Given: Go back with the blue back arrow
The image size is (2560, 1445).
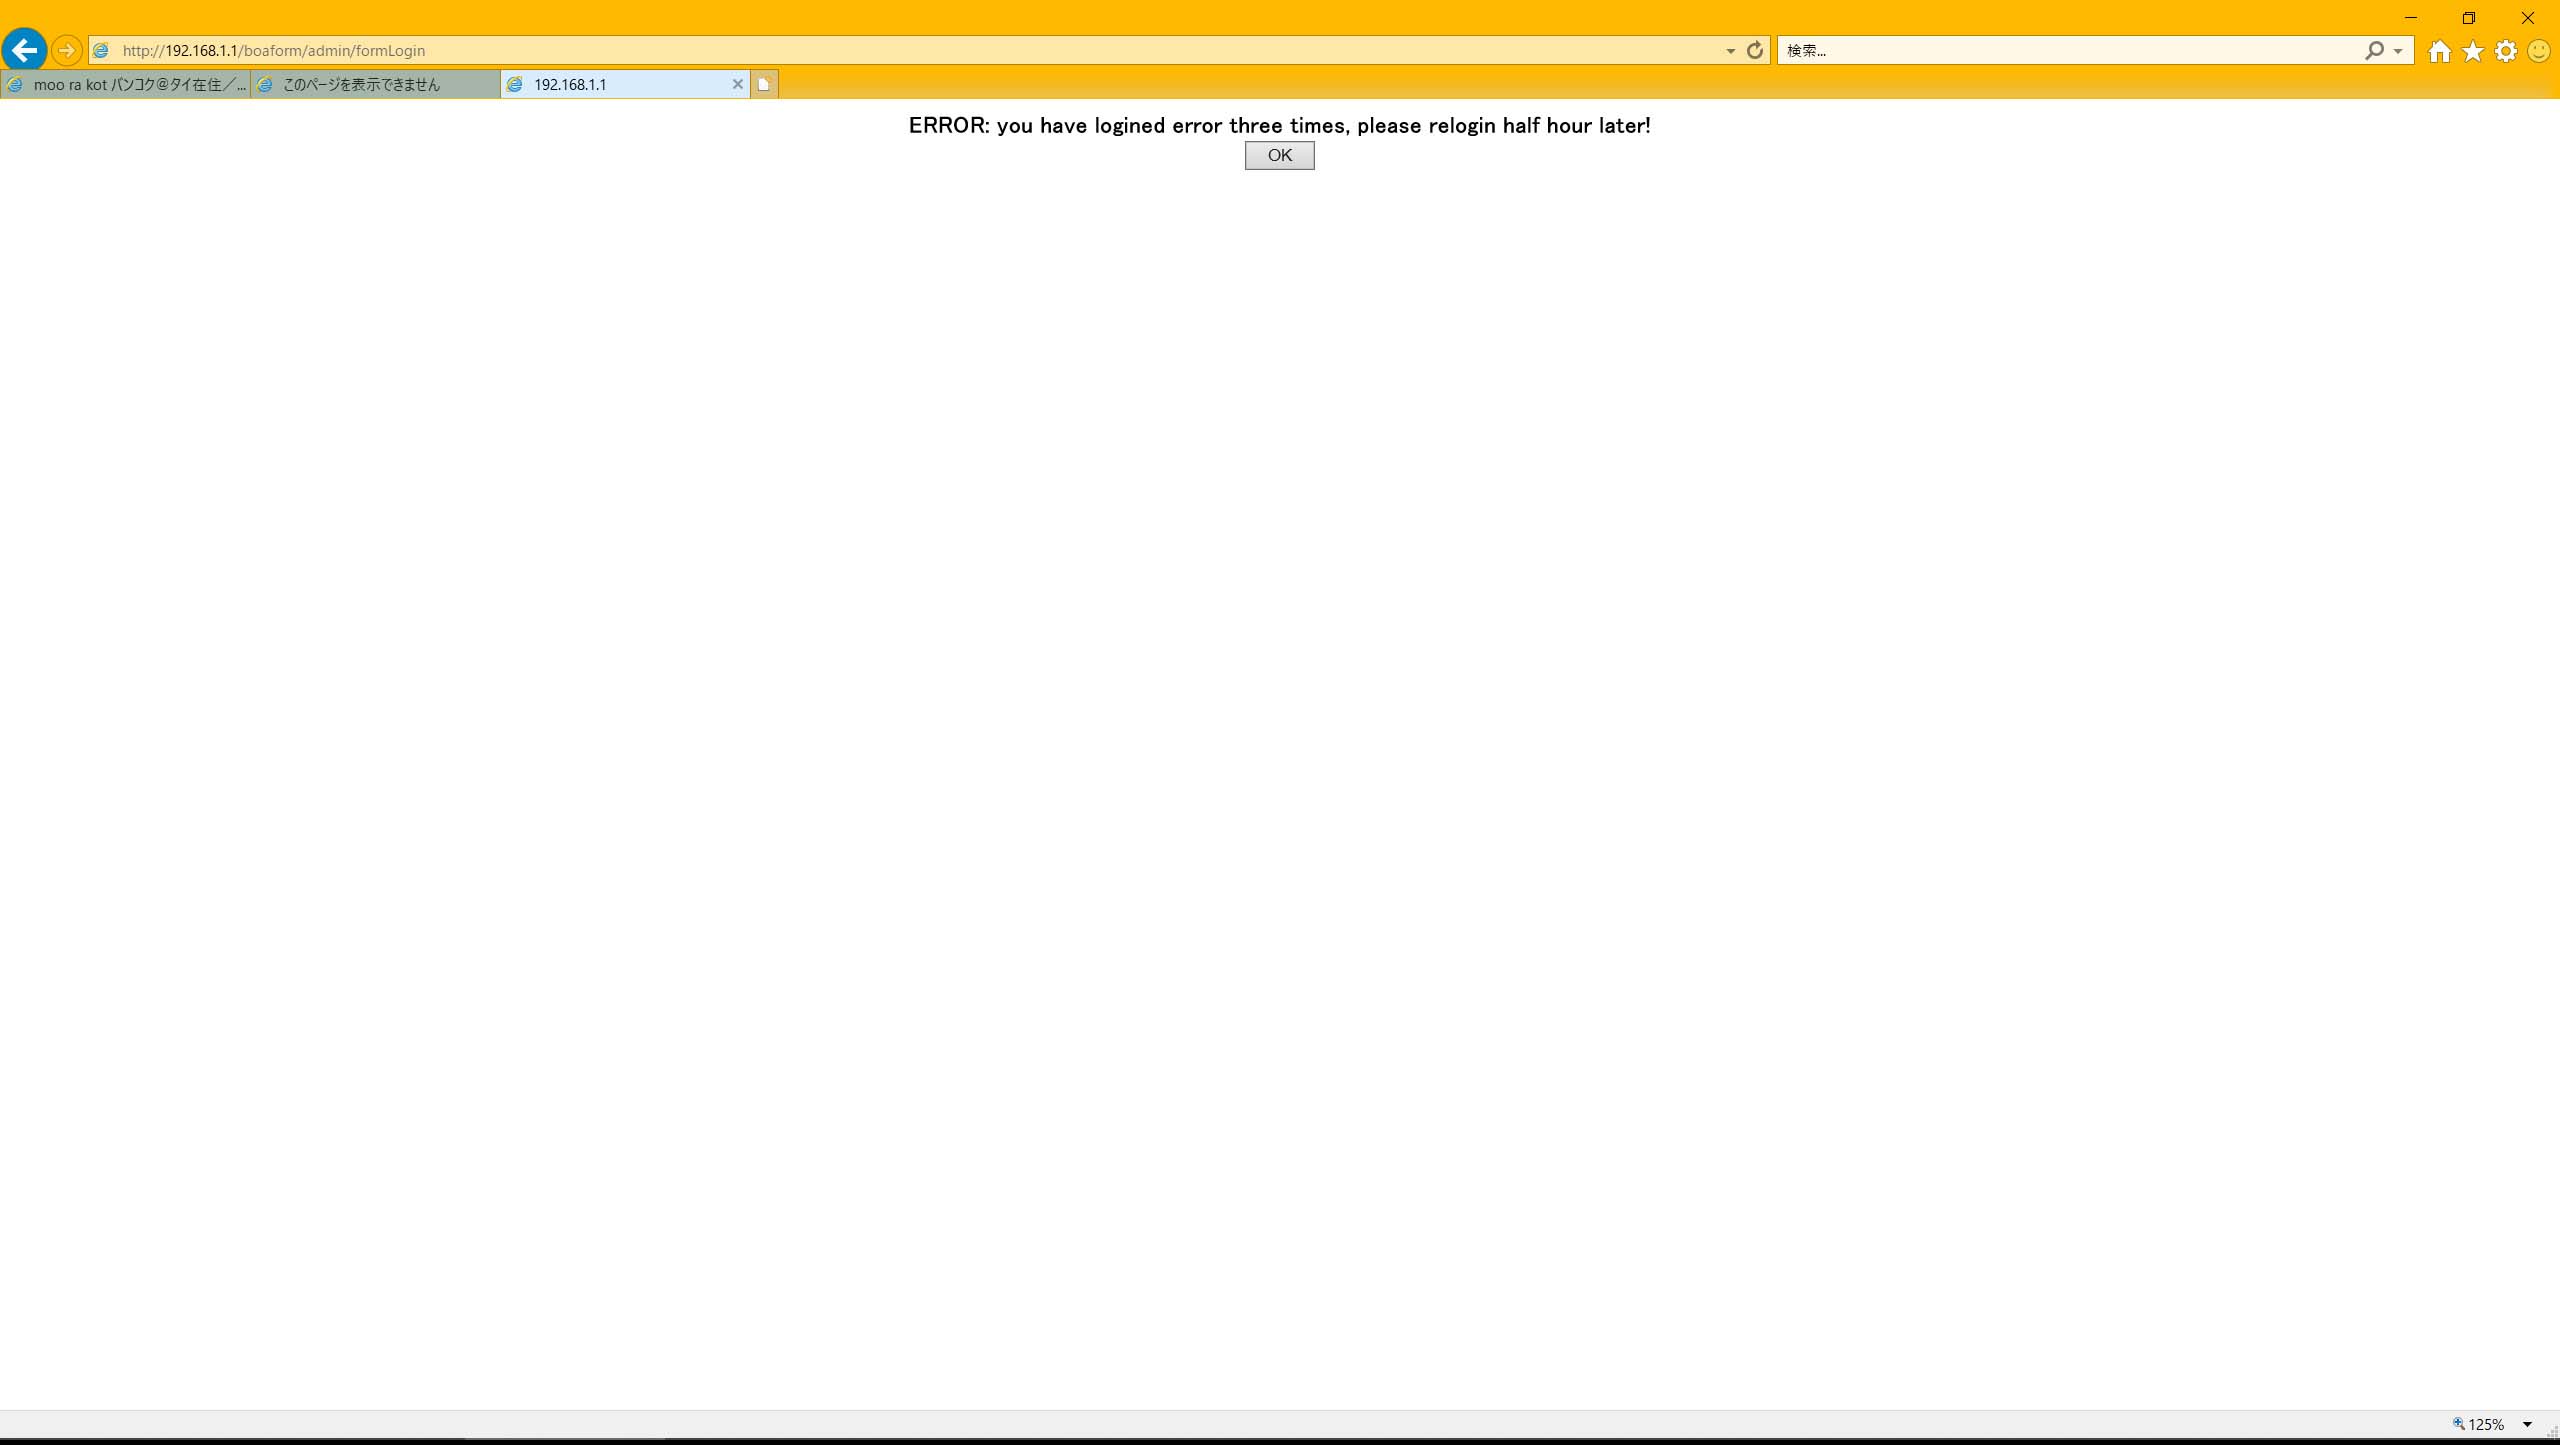Looking at the screenshot, I should 25,50.
